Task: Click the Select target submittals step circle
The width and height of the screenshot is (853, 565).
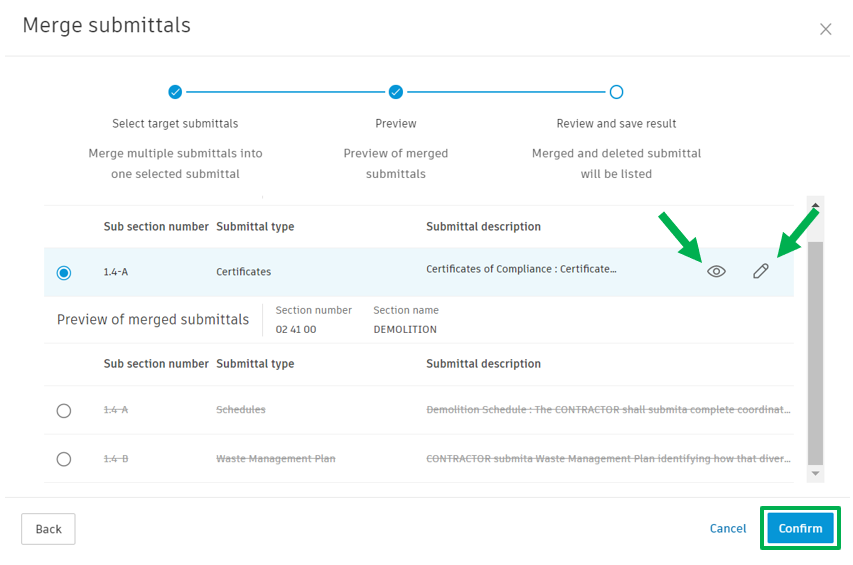Action: (175, 92)
